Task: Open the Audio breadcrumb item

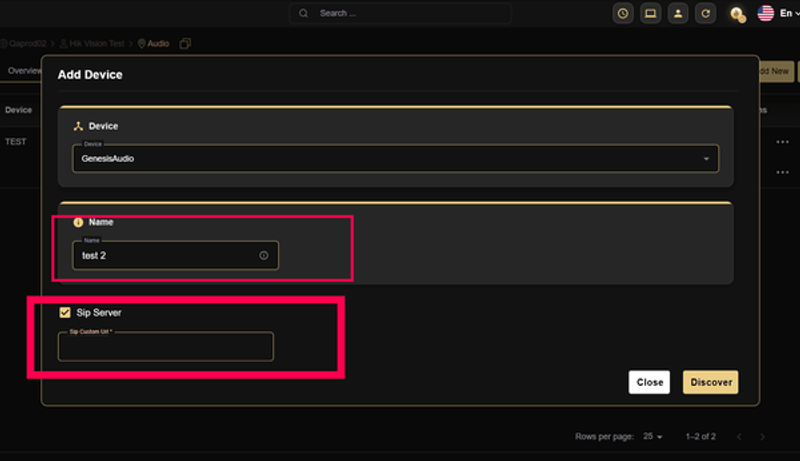Action: coord(154,44)
